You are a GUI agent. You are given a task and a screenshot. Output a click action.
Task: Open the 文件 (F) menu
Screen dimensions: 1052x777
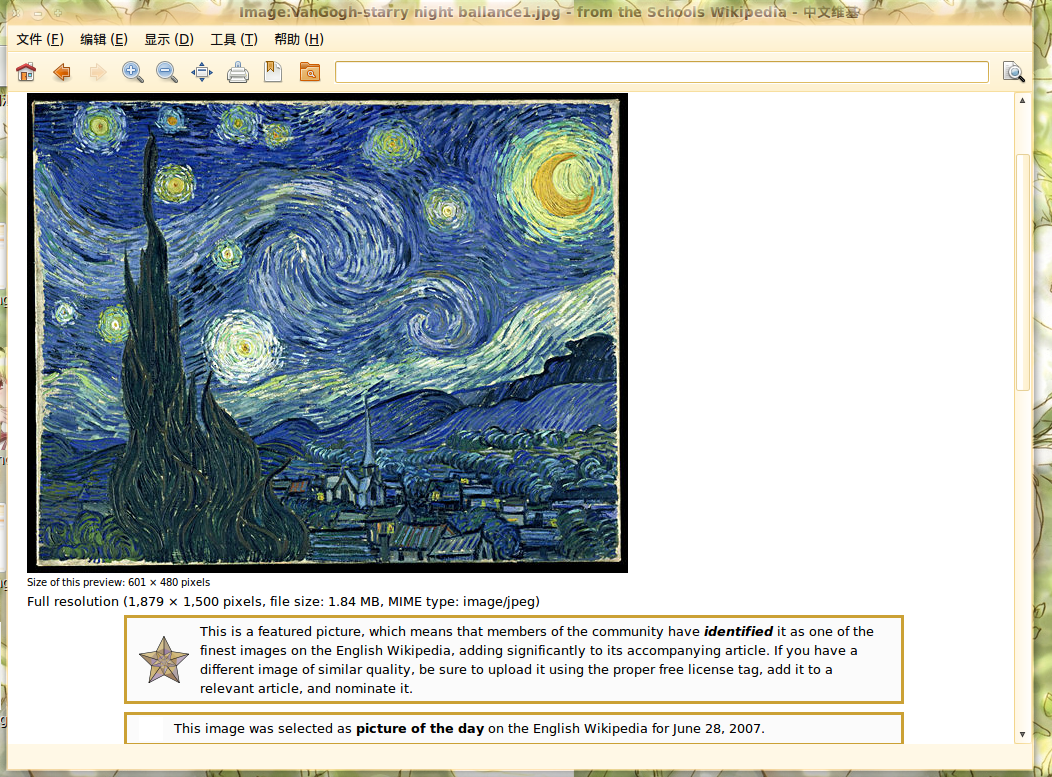40,40
